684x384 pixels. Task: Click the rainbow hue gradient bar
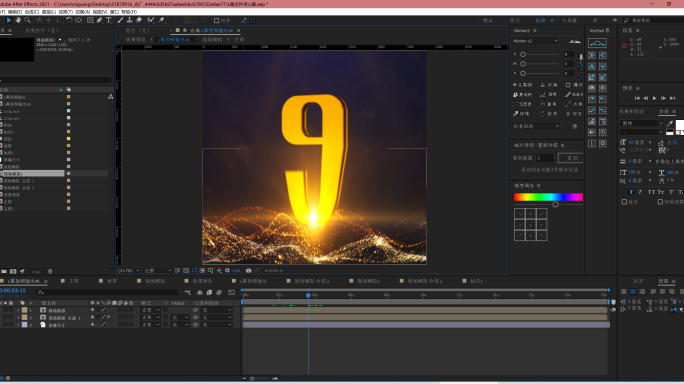(548, 197)
